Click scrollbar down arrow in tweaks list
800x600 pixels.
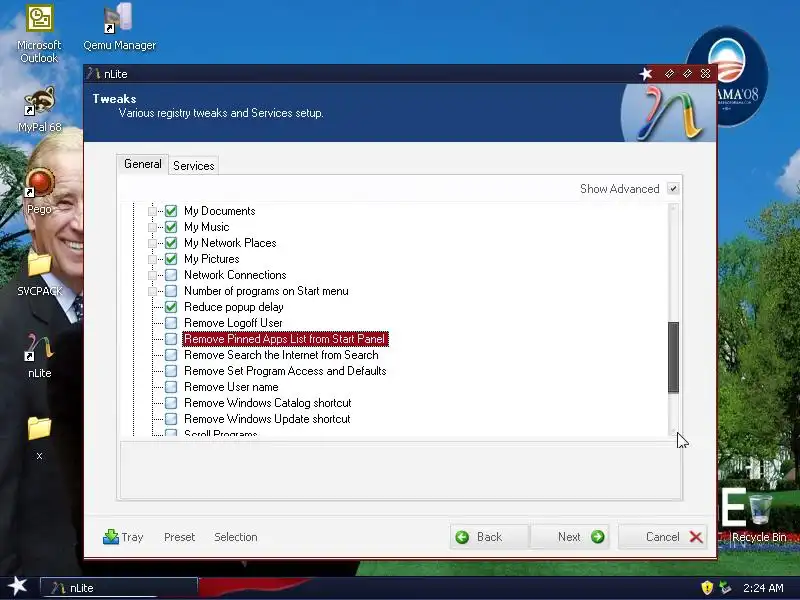coord(673,431)
